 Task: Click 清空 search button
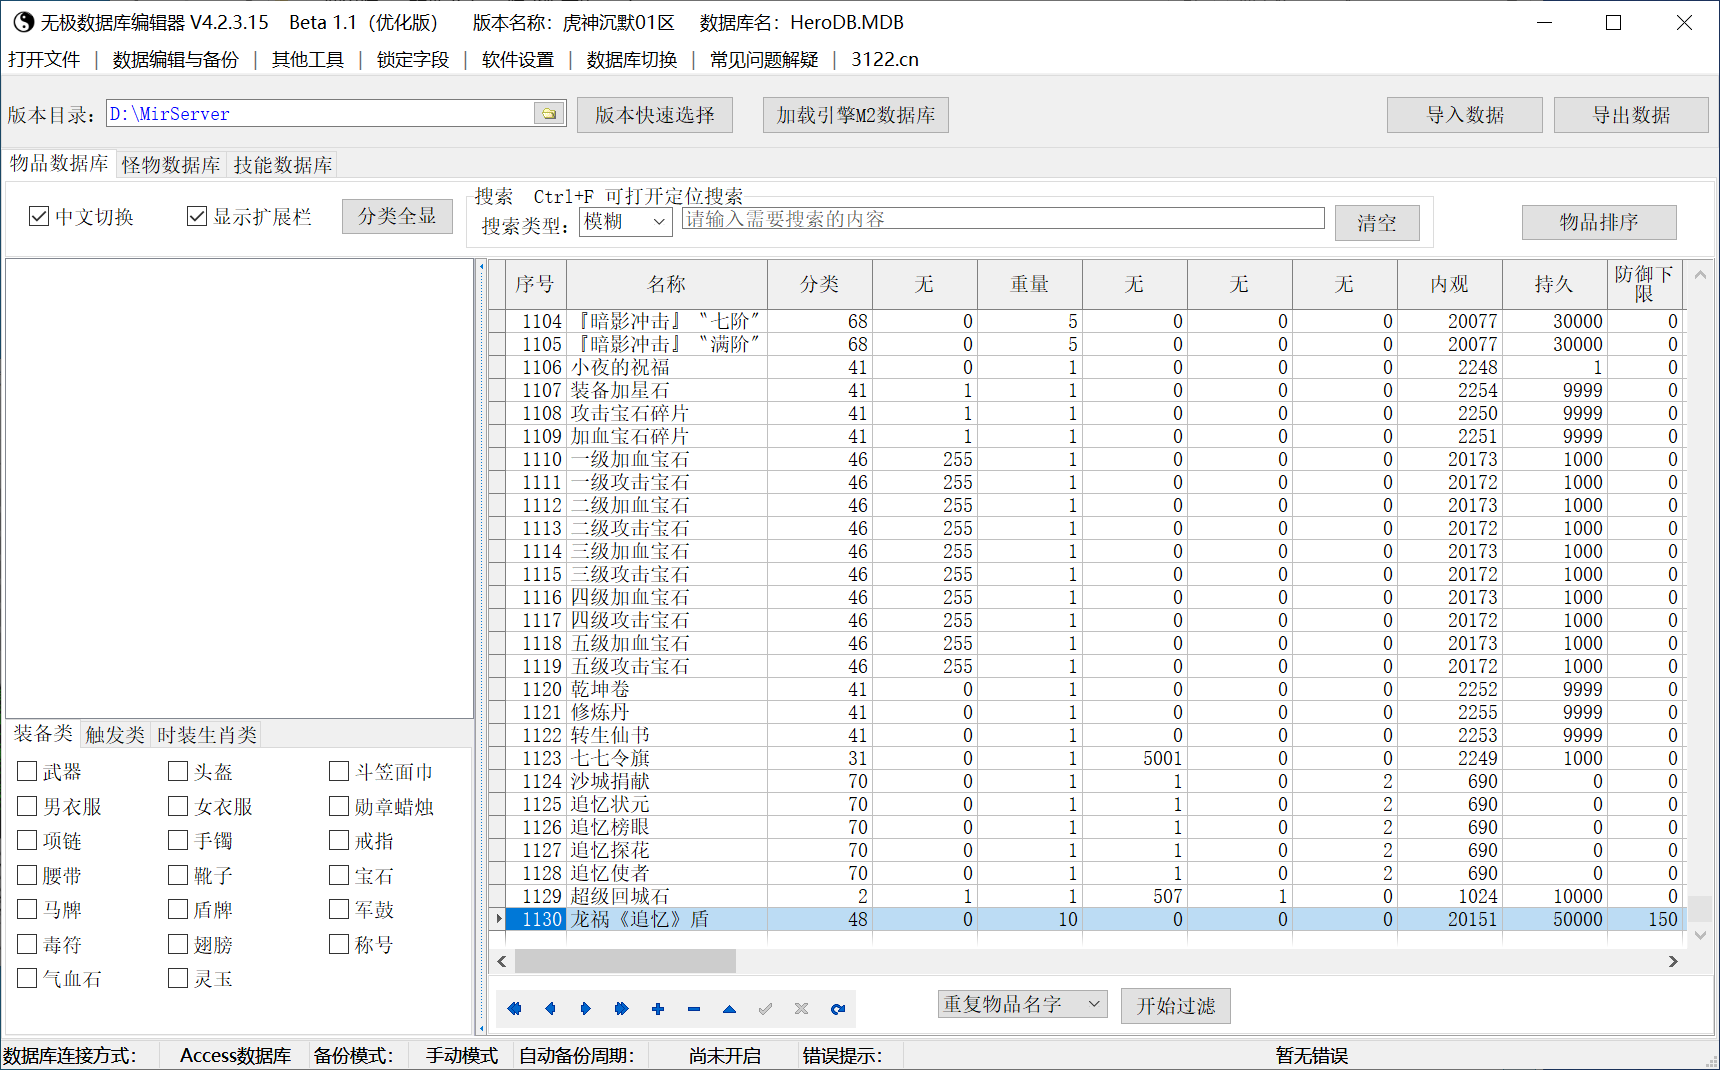pyautogui.click(x=1377, y=223)
